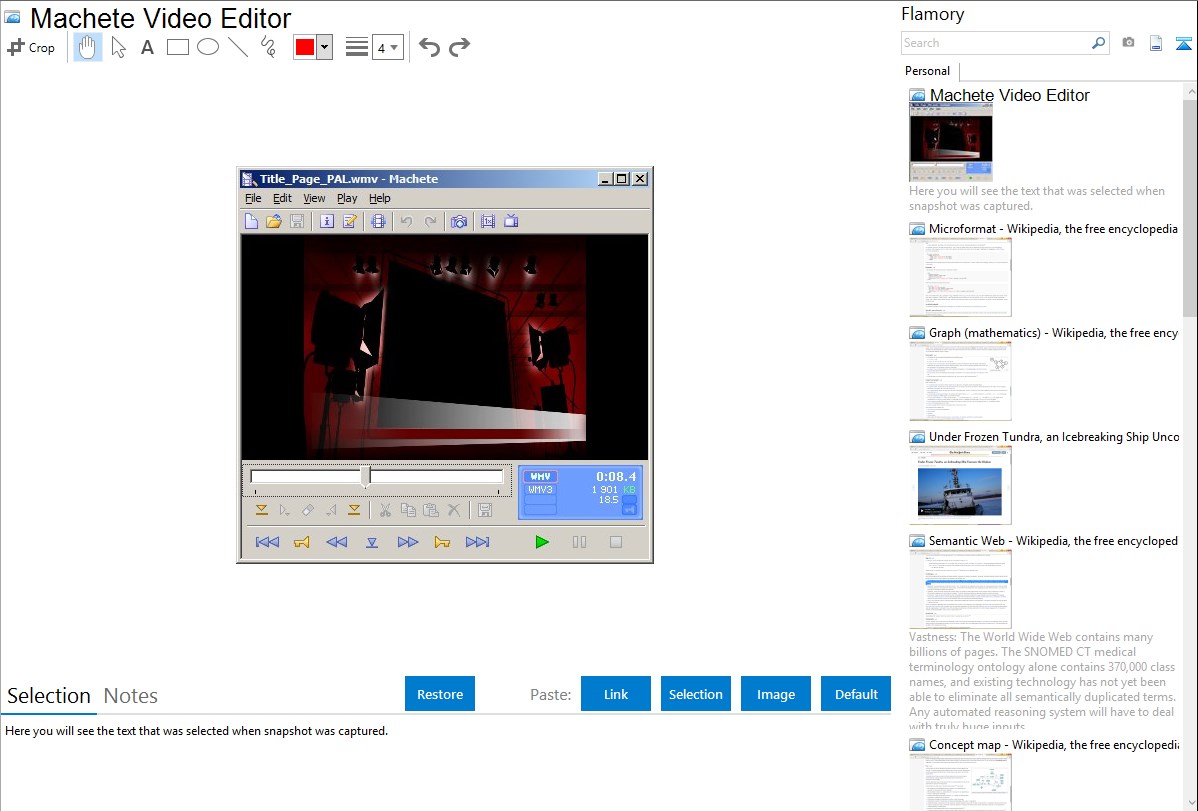Choose the text annotation tool
The image size is (1198, 811).
(147, 47)
